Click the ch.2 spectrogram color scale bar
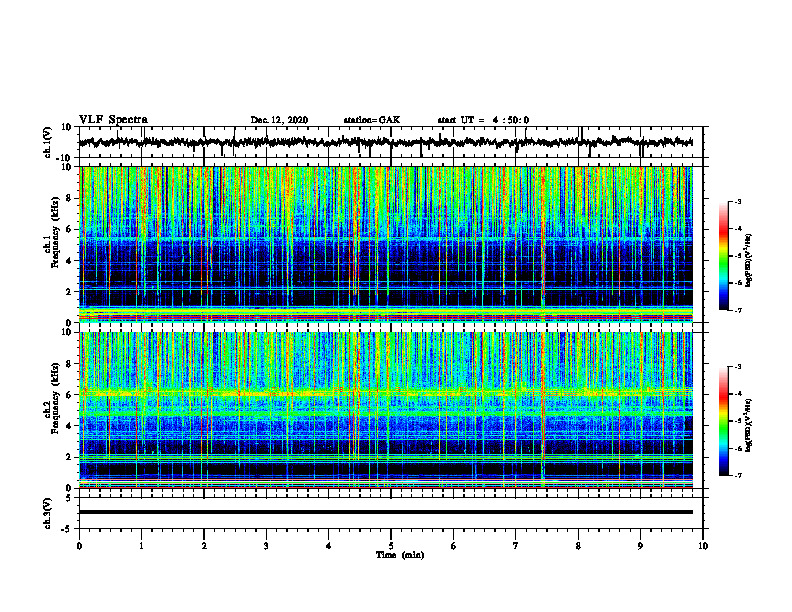This screenshot has width=792, height=612. click(723, 421)
